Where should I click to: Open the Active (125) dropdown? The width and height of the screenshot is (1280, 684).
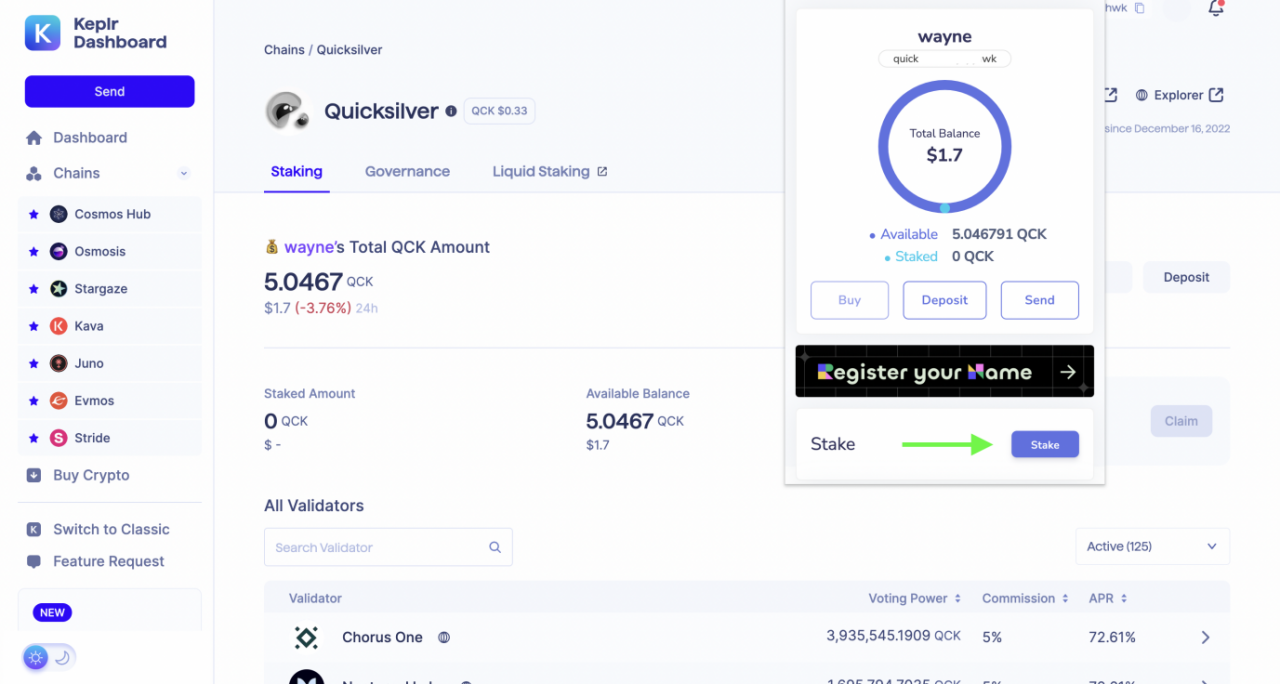coord(1152,546)
